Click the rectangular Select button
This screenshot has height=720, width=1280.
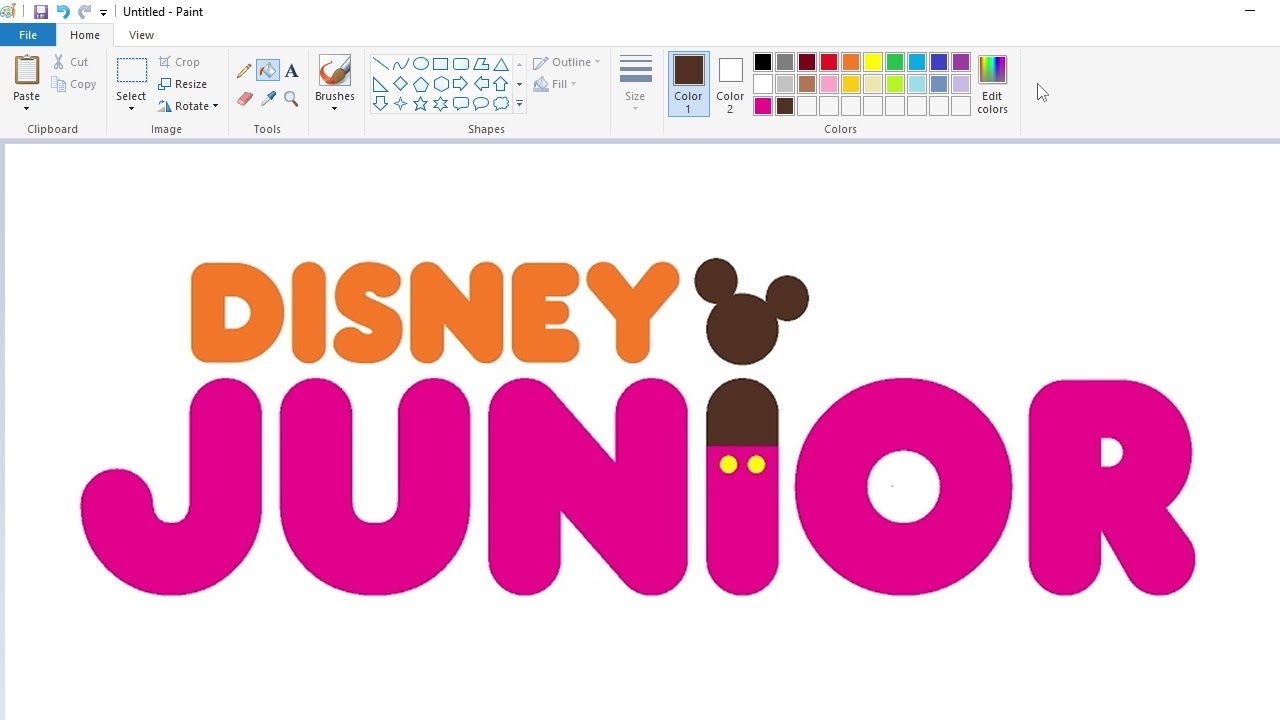pos(131,71)
